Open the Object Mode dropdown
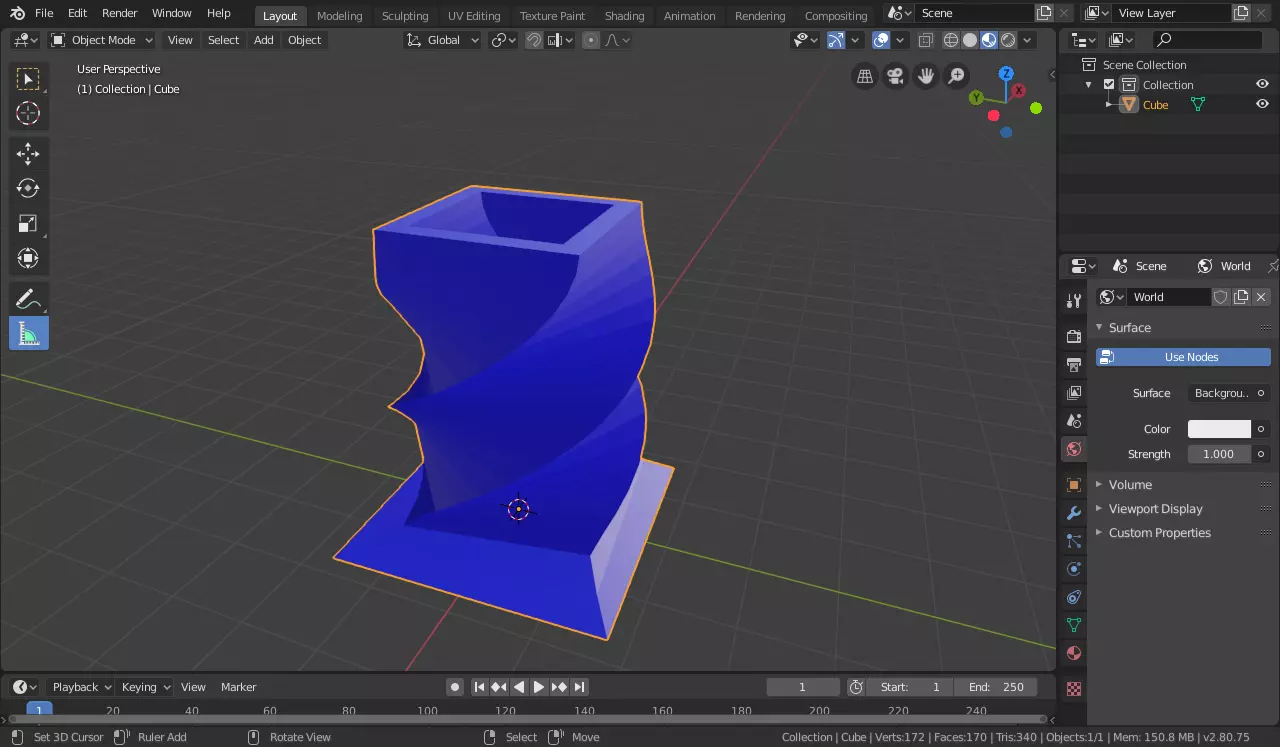This screenshot has width=1280, height=747. pyautogui.click(x=102, y=40)
